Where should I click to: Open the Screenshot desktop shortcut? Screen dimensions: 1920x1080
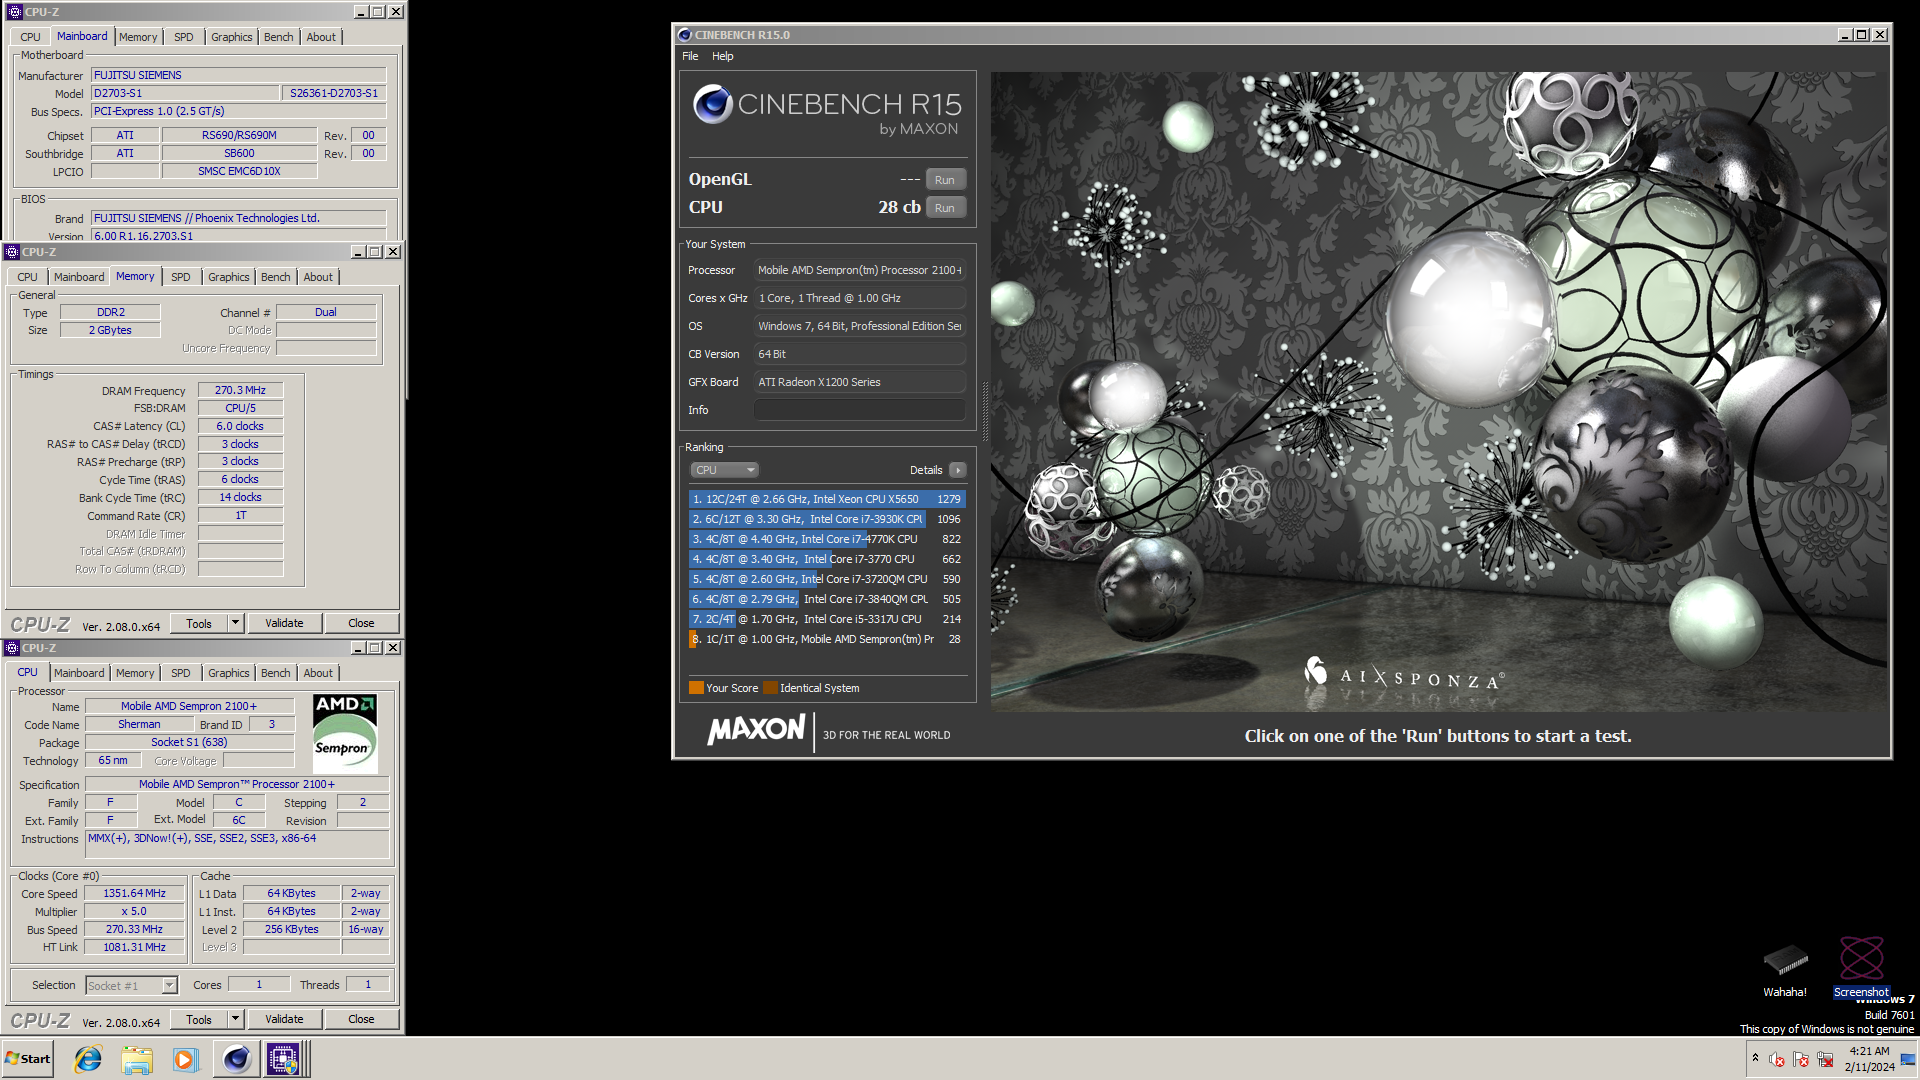coord(1861,968)
